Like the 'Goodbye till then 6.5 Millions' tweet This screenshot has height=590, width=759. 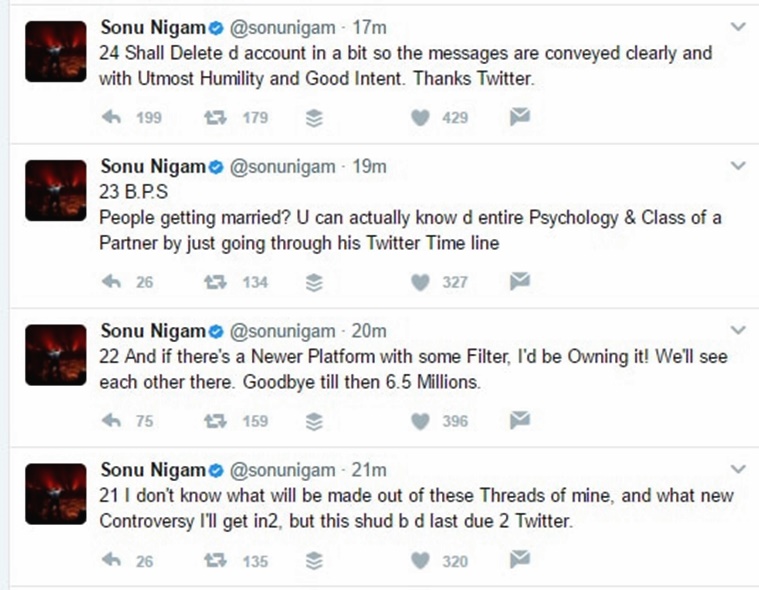click(x=420, y=422)
